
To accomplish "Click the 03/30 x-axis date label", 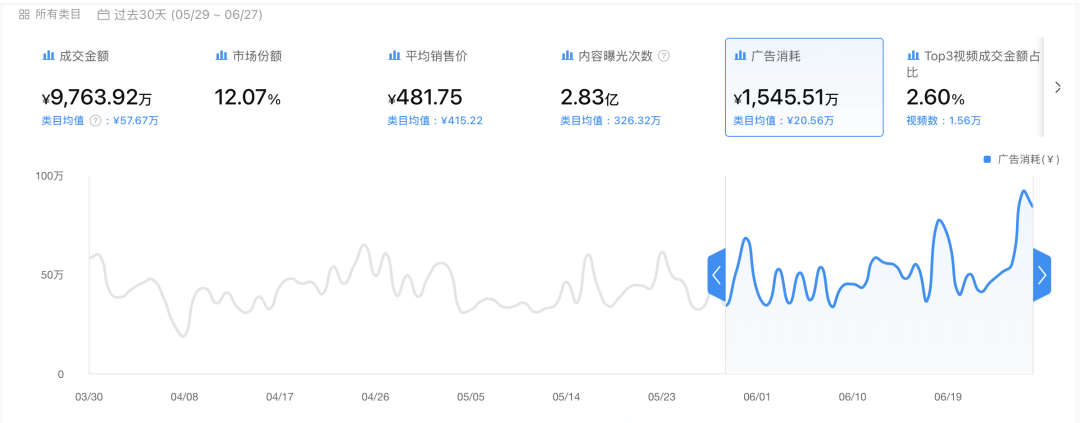I will pyautogui.click(x=89, y=398).
